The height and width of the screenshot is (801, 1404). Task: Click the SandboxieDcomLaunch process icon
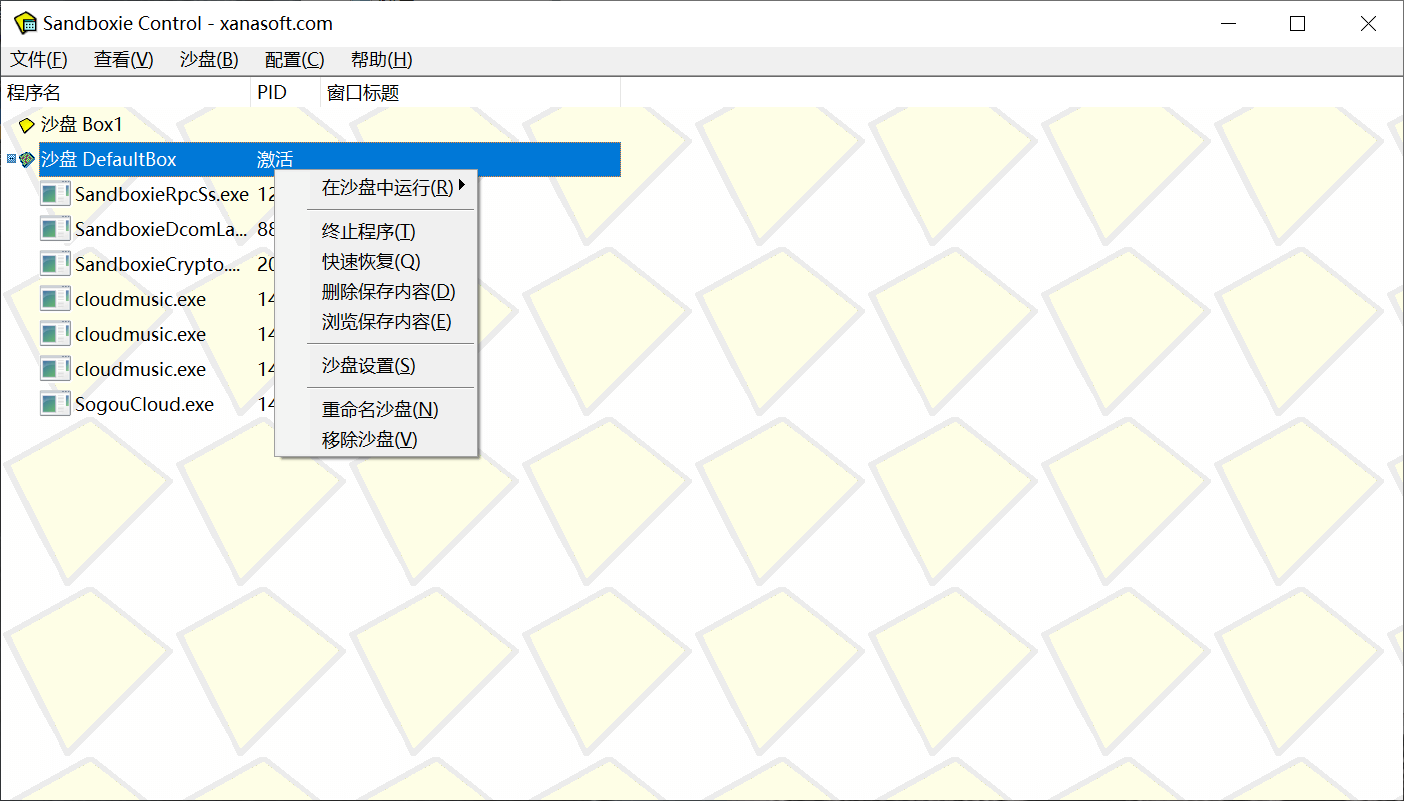point(55,229)
